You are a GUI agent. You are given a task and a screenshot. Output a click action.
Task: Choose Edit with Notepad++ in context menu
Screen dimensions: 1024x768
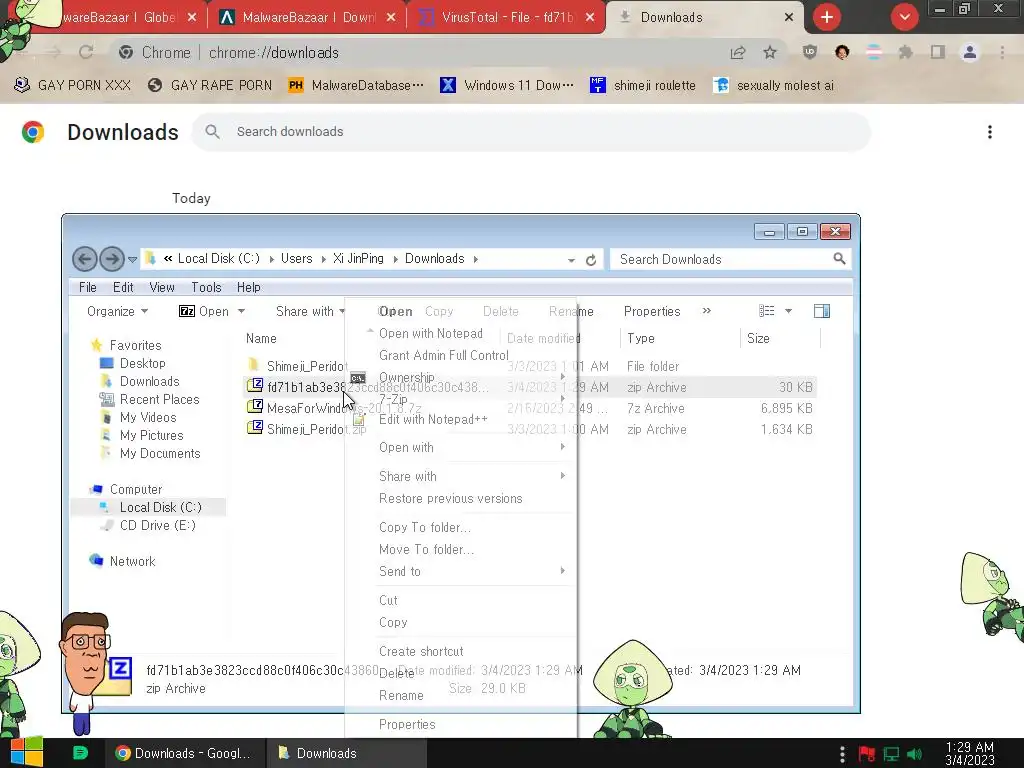[x=433, y=419]
